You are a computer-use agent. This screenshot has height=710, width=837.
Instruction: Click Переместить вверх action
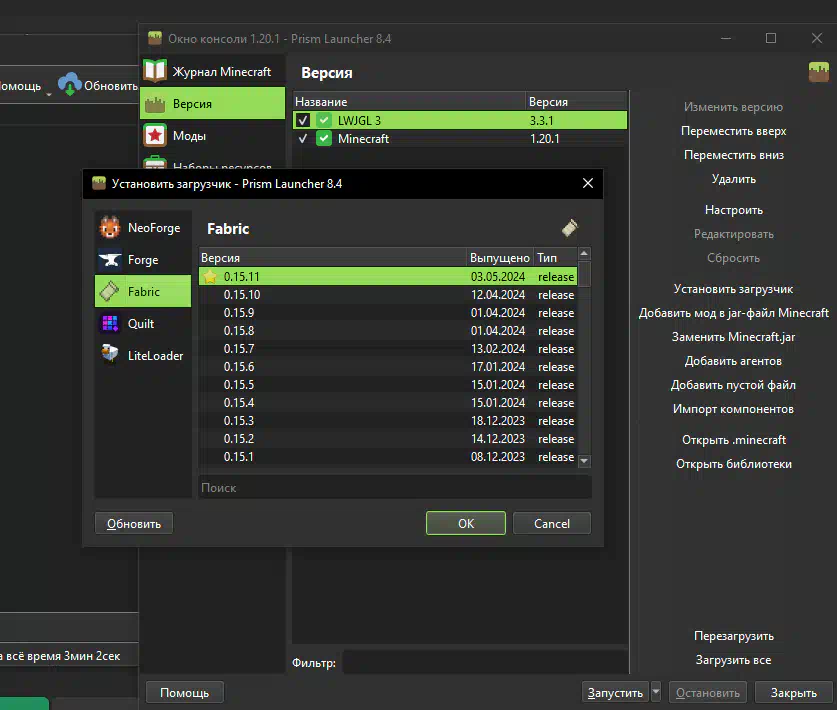point(733,131)
